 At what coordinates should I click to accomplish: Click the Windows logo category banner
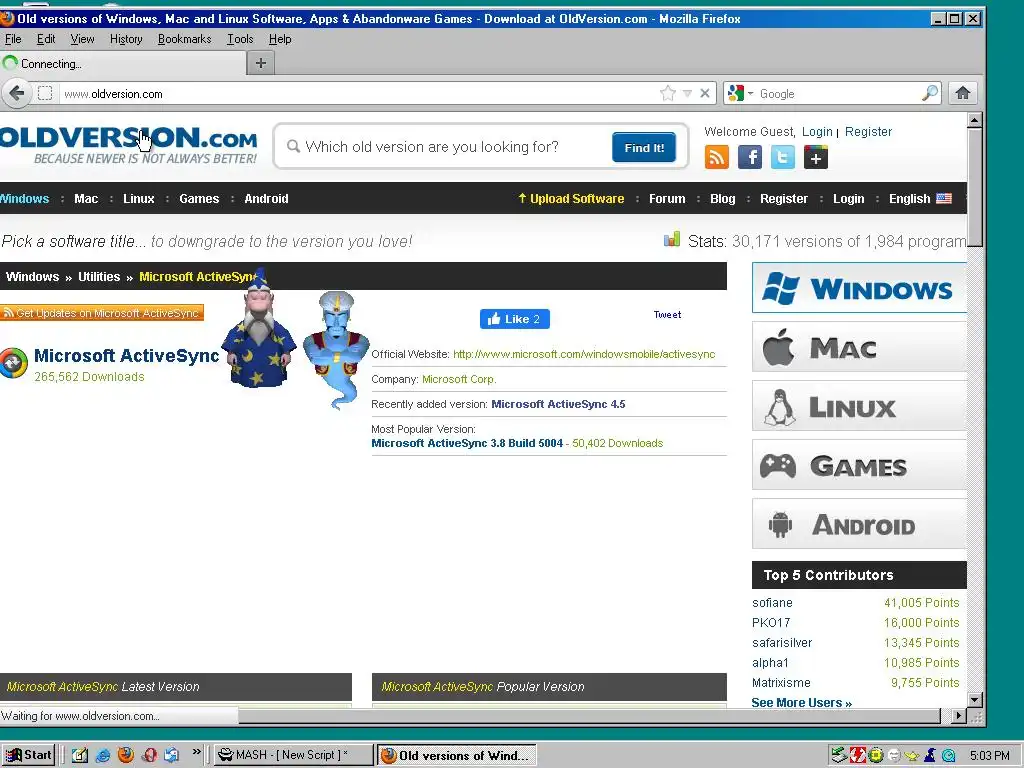point(859,288)
